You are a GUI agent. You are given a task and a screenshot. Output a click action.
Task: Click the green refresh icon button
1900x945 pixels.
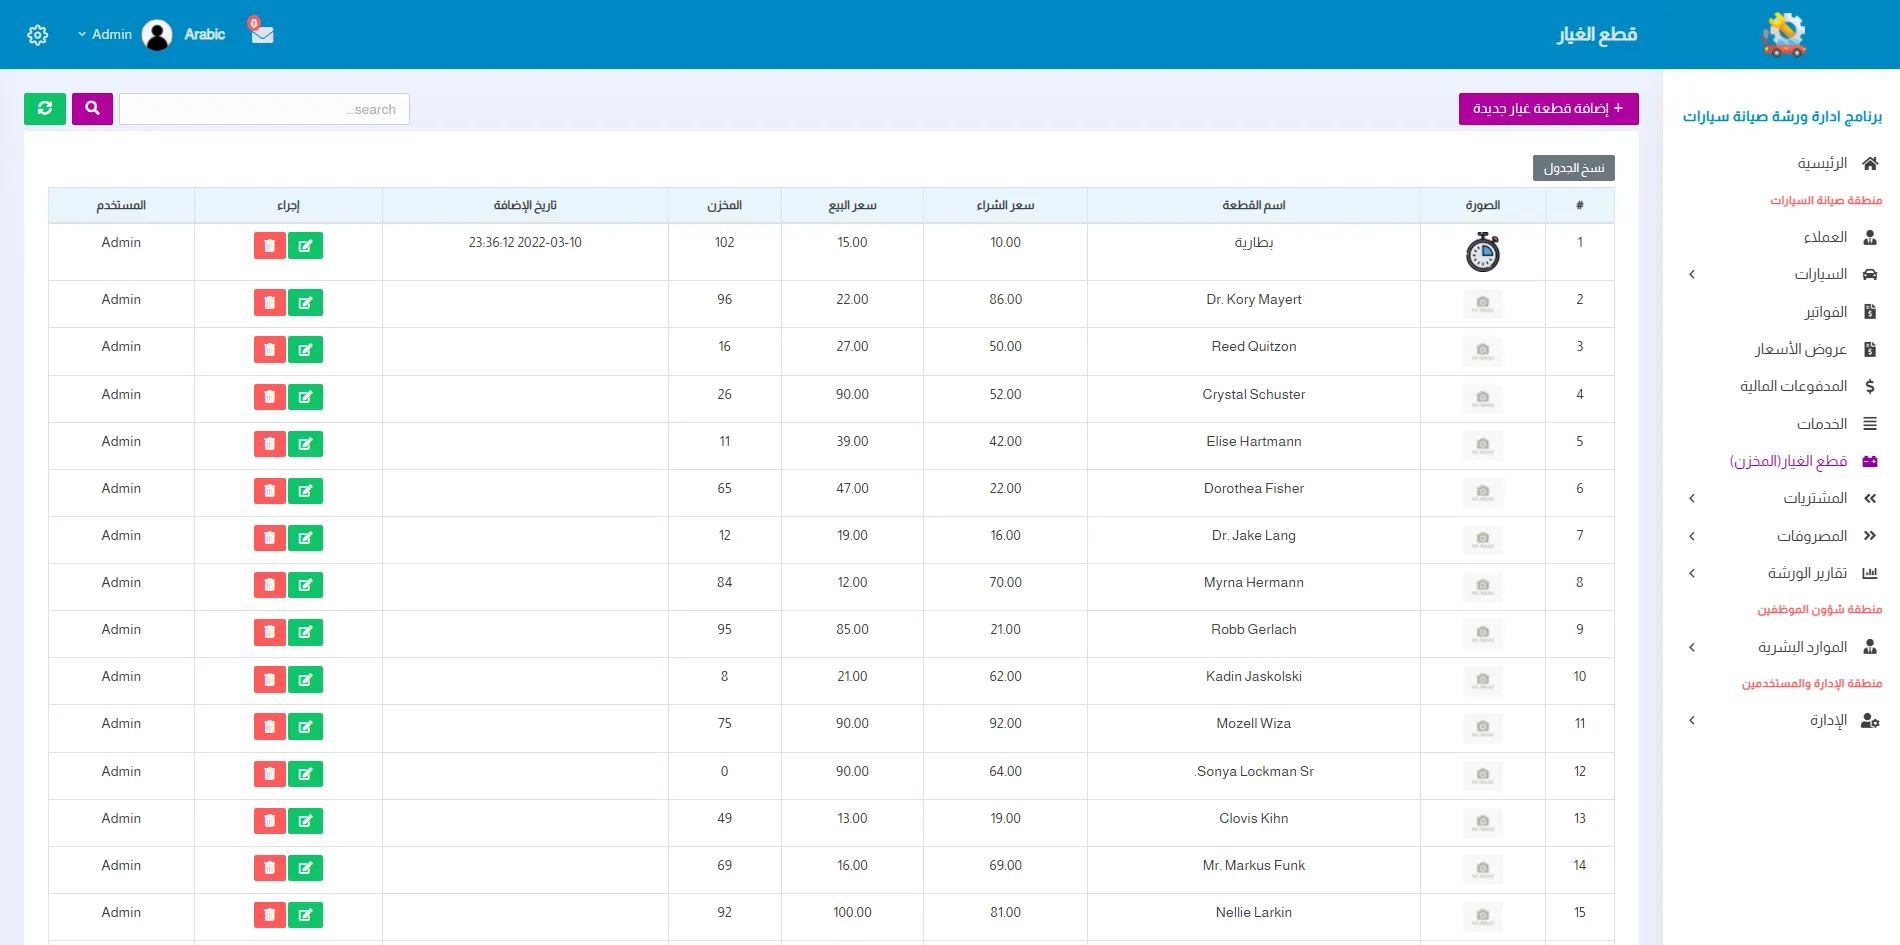pyautogui.click(x=45, y=109)
